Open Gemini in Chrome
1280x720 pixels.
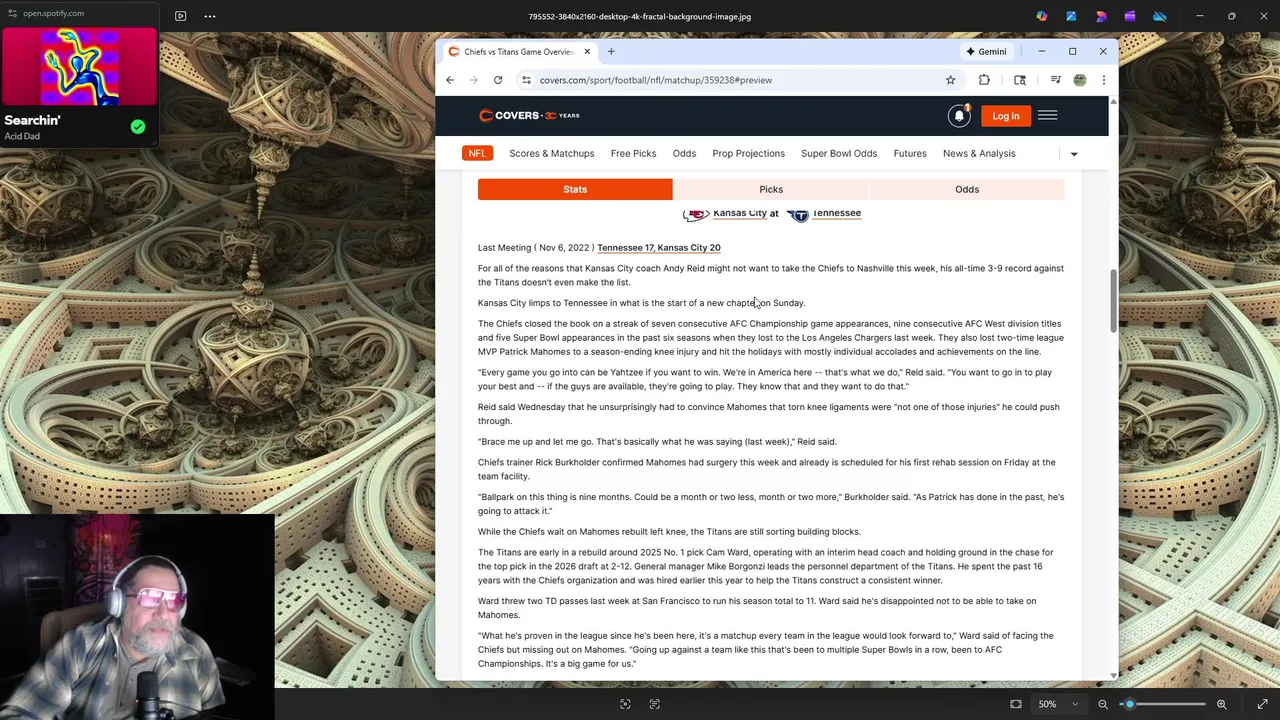point(986,51)
